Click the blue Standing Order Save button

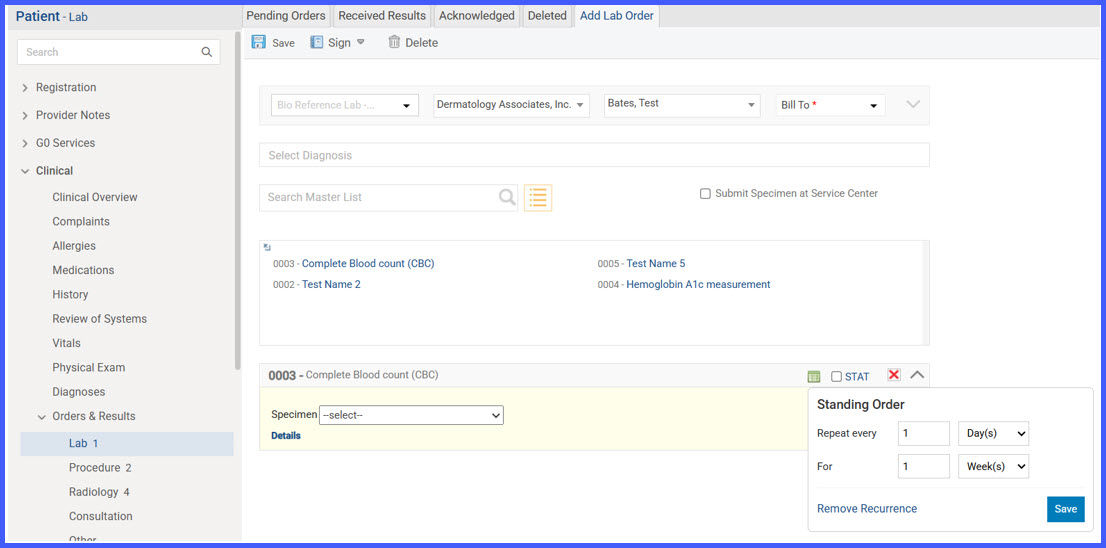pos(1066,509)
